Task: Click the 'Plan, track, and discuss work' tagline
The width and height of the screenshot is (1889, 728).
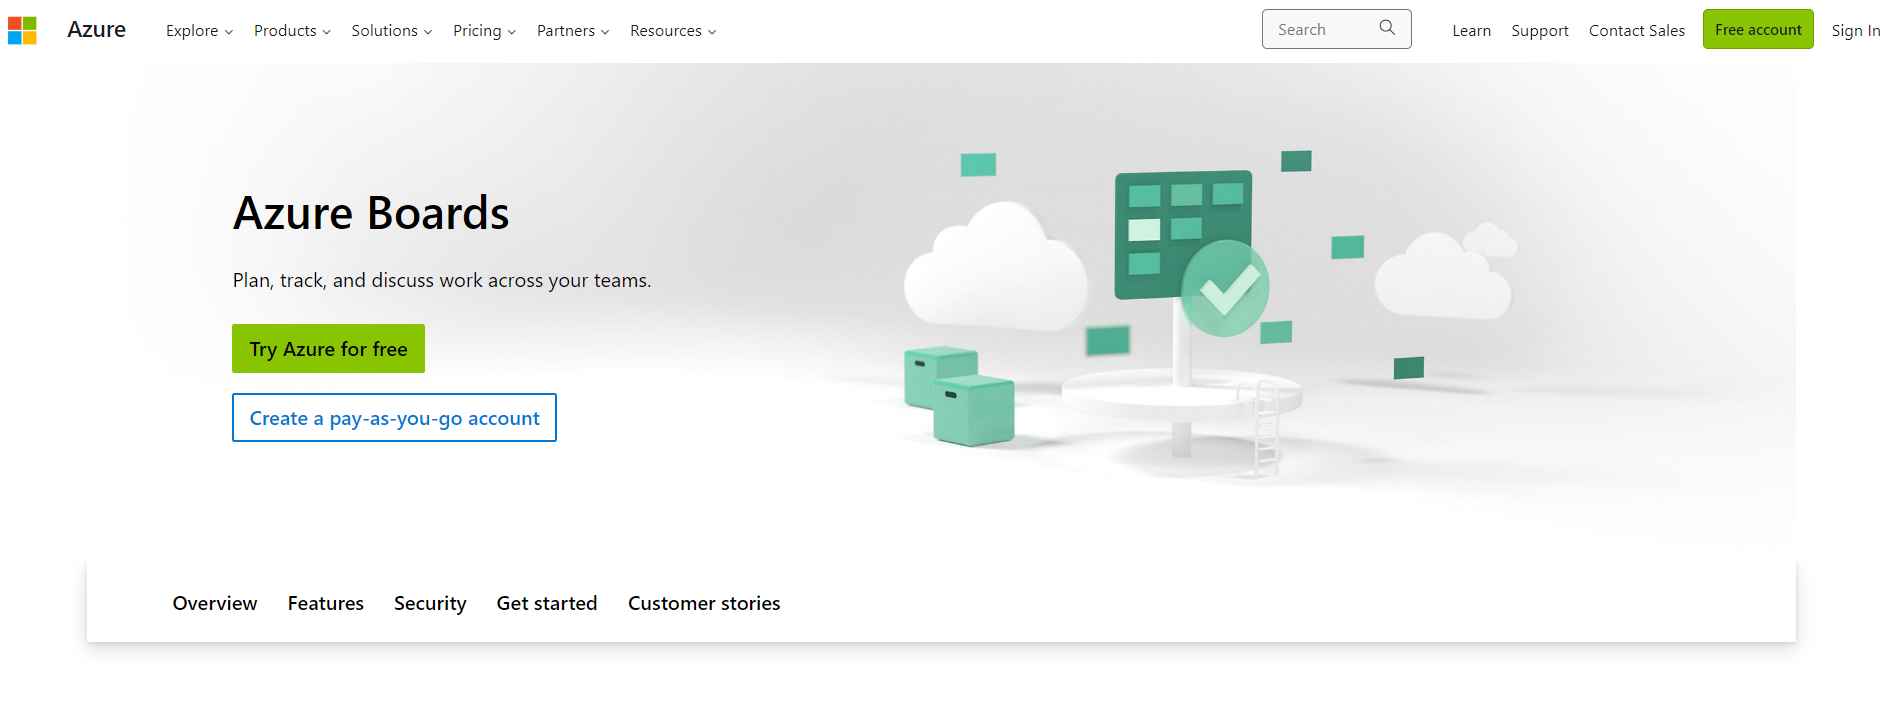Action: 442,281
